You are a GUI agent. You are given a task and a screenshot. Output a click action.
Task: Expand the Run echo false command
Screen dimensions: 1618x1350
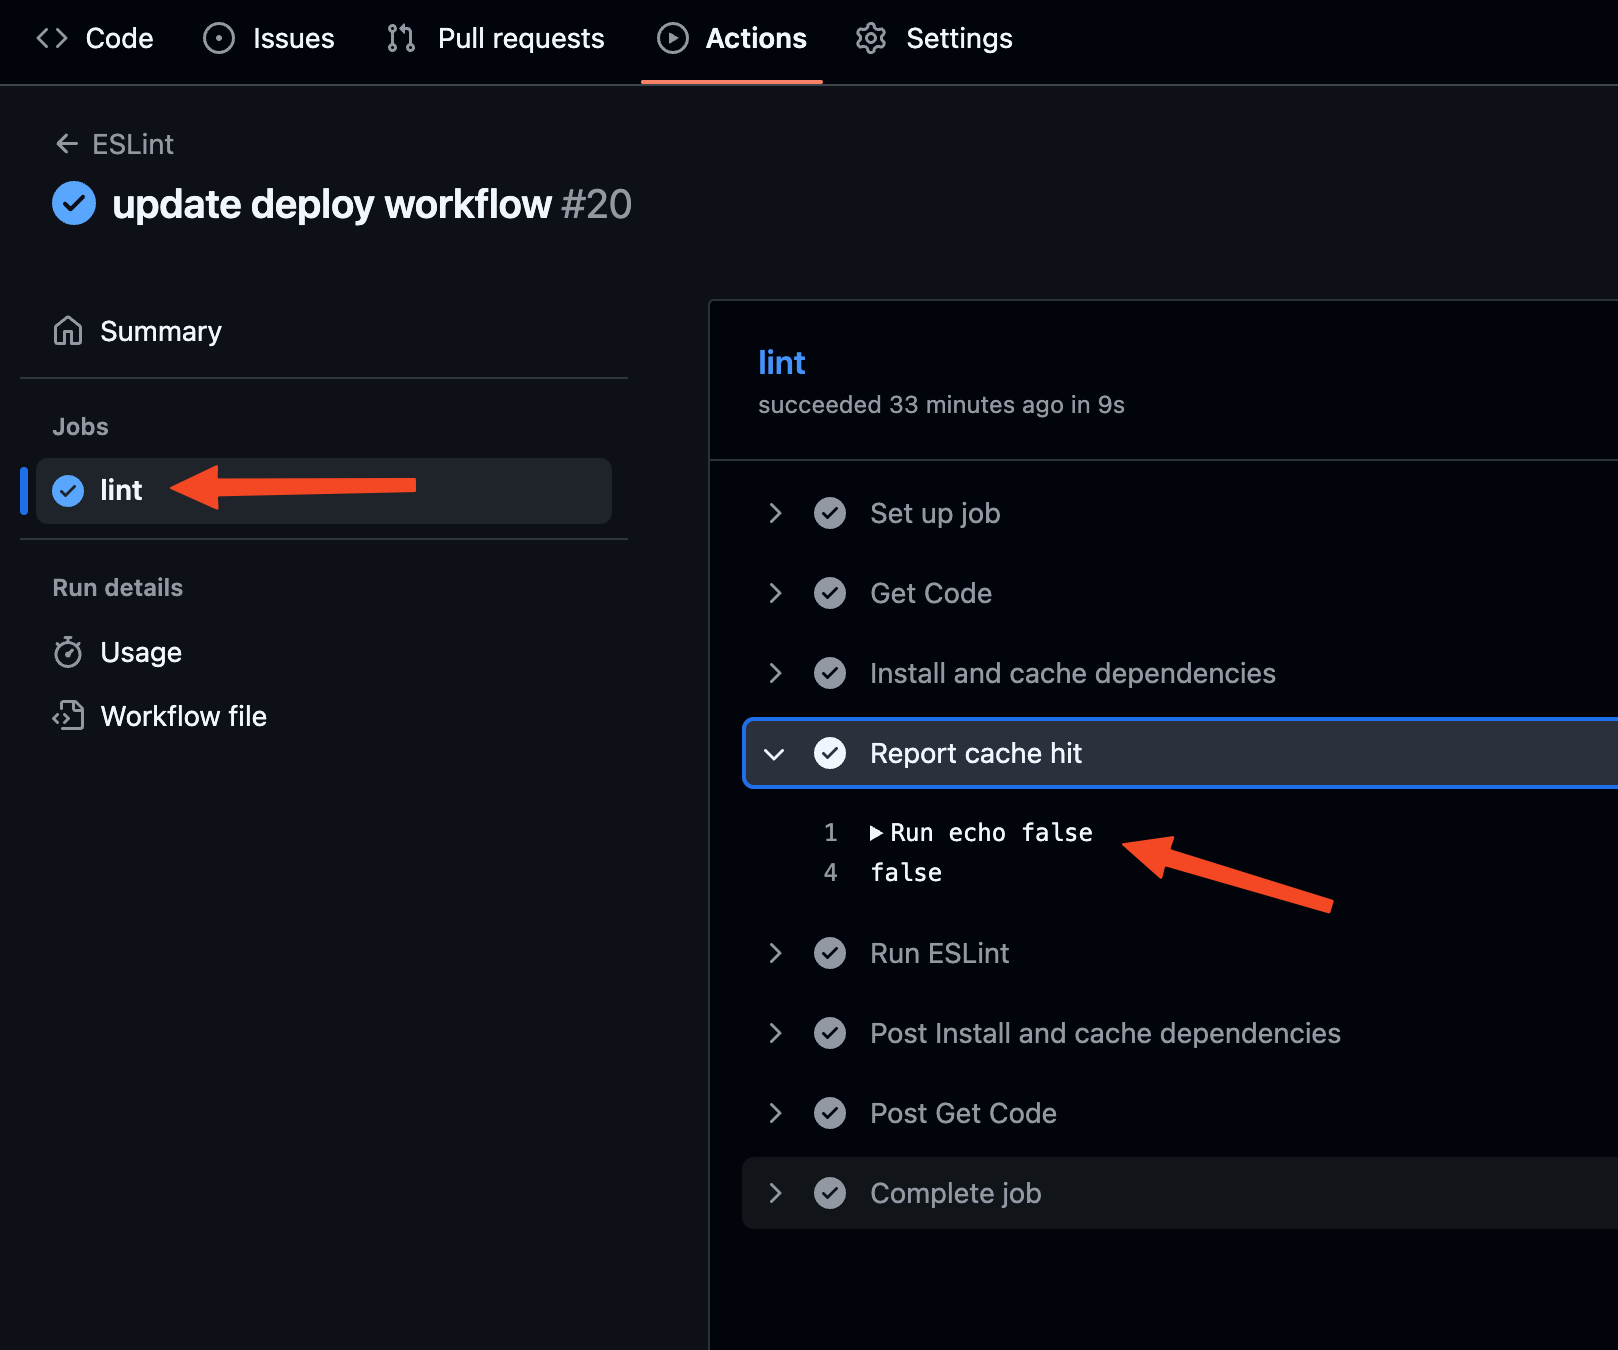coord(876,833)
